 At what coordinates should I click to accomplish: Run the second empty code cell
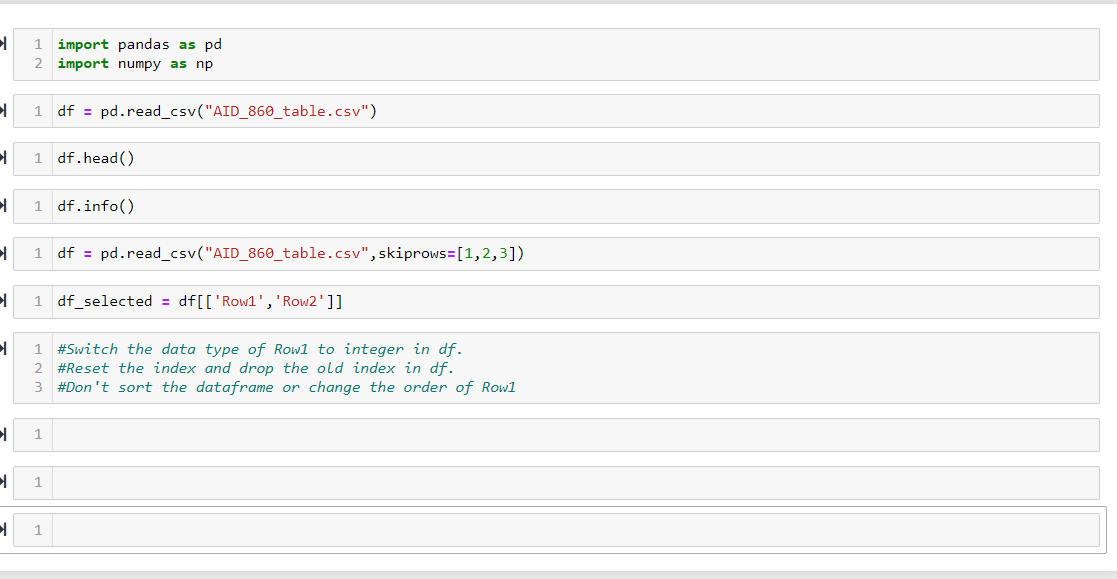tap(4, 482)
